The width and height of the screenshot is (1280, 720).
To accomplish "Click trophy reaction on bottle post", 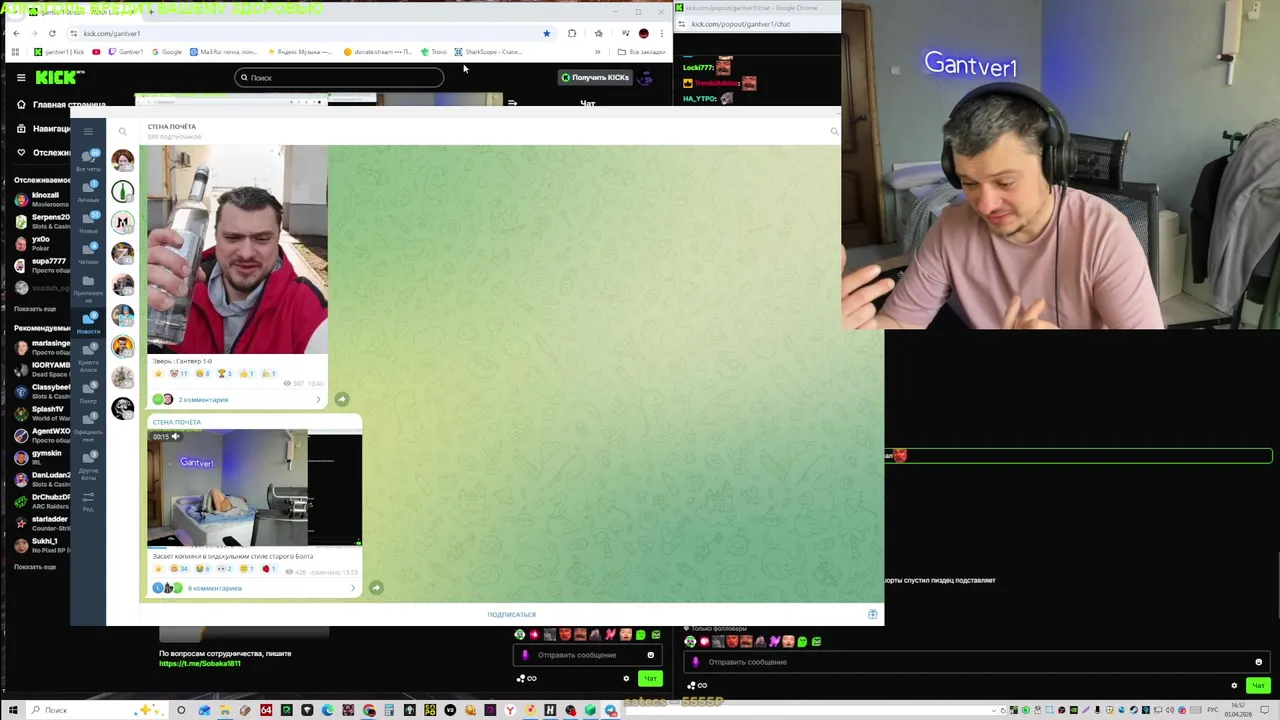I will pyautogui.click(x=226, y=373).
